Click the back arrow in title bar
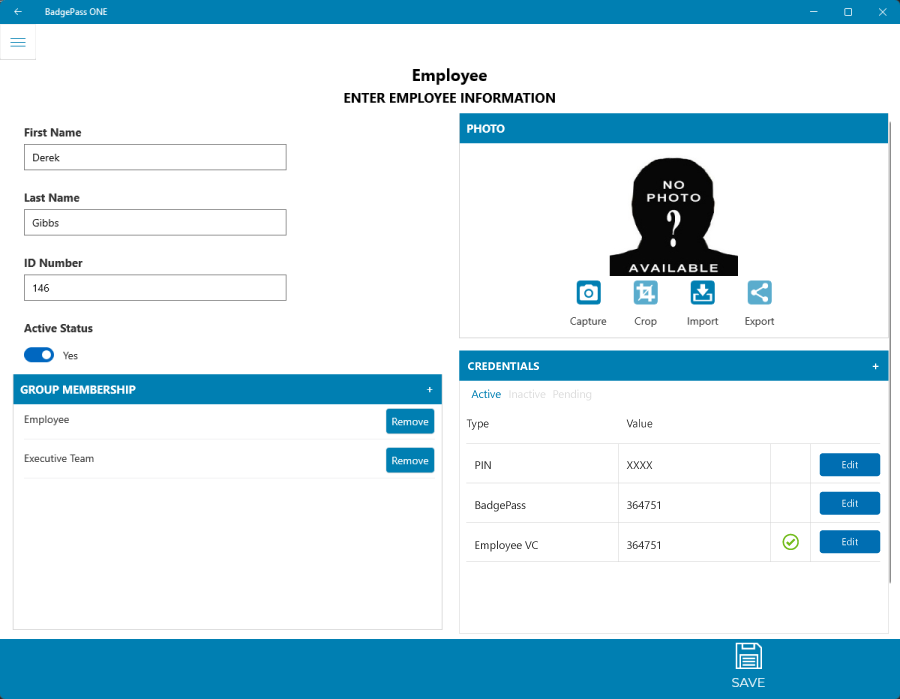 tap(18, 12)
